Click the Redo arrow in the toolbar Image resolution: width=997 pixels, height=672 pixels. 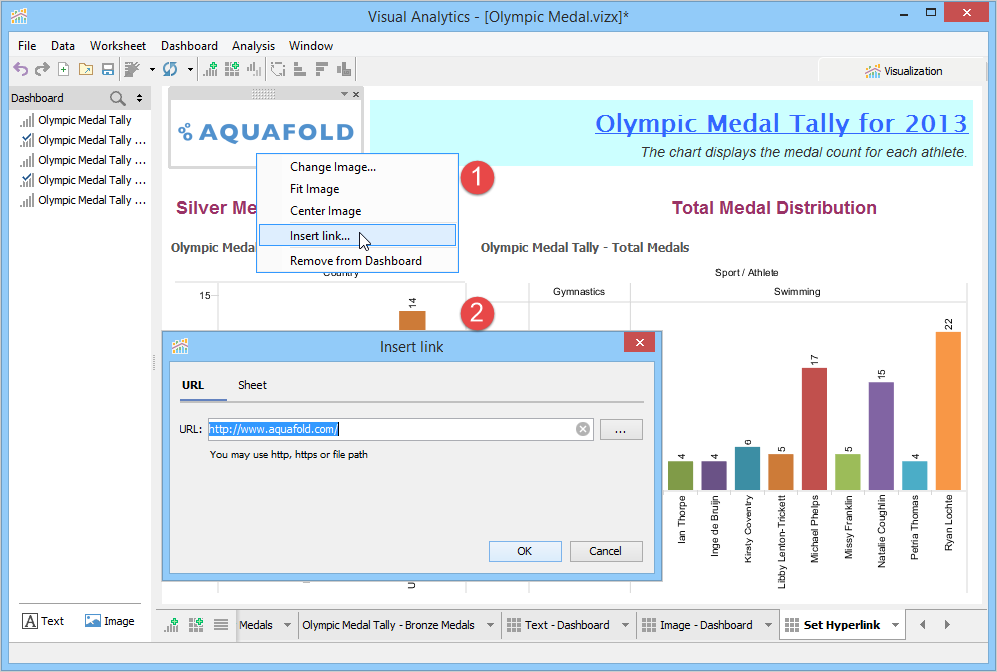point(42,69)
